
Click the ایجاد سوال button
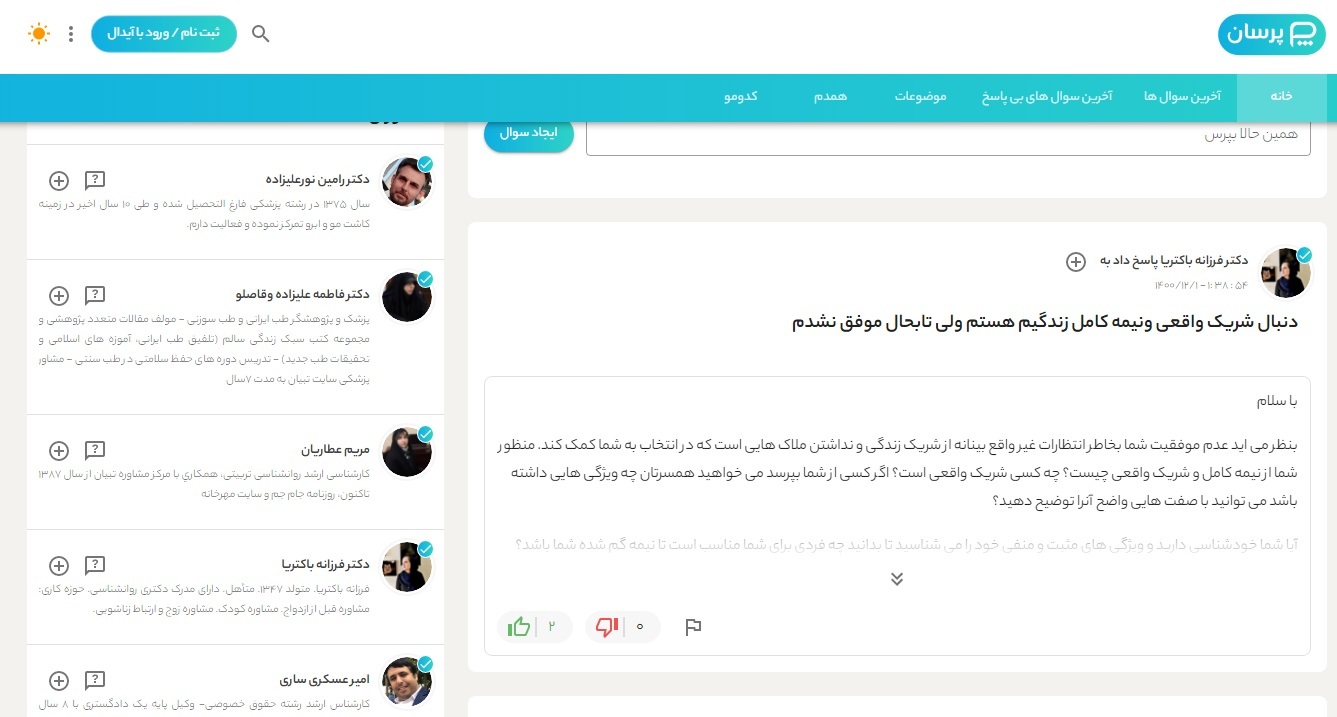[x=528, y=132]
